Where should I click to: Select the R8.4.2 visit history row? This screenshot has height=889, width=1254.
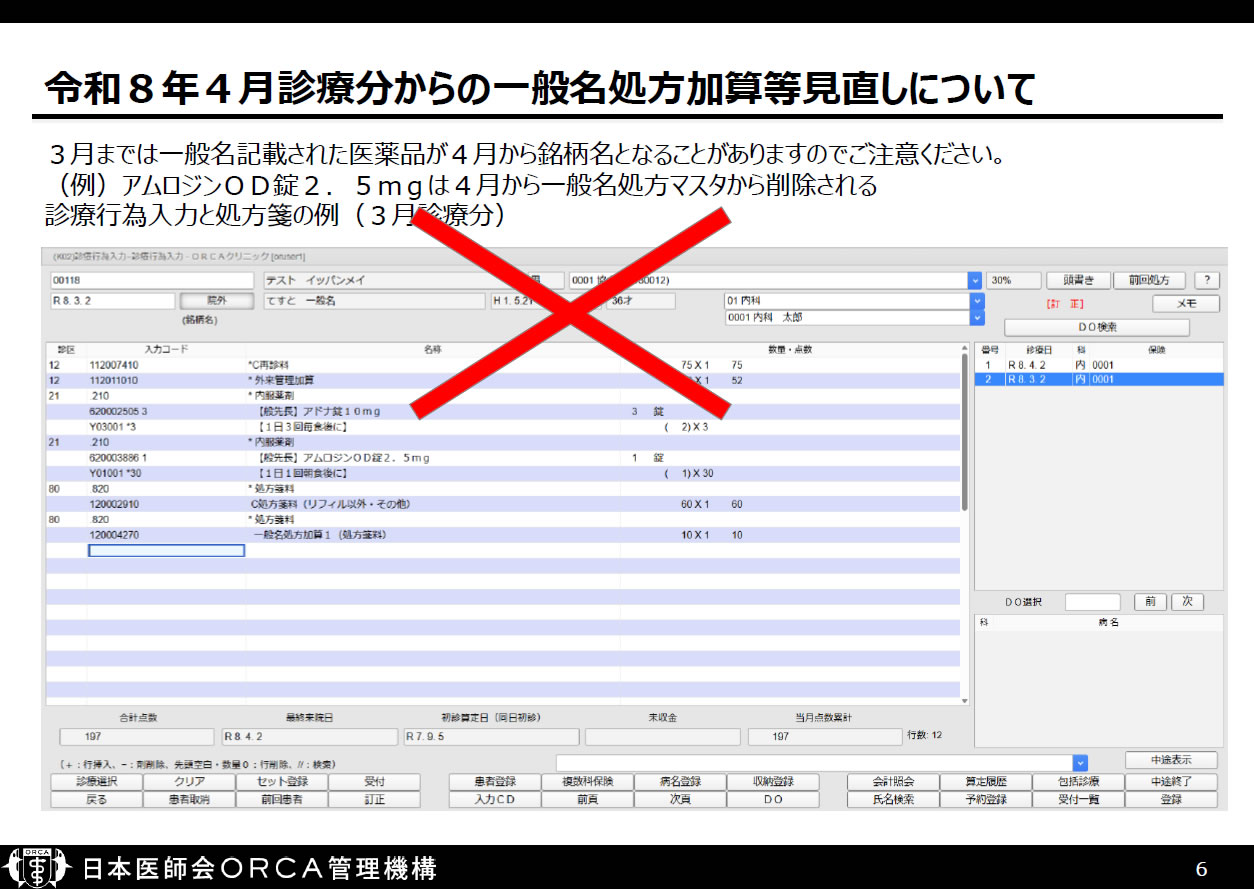1098,365
